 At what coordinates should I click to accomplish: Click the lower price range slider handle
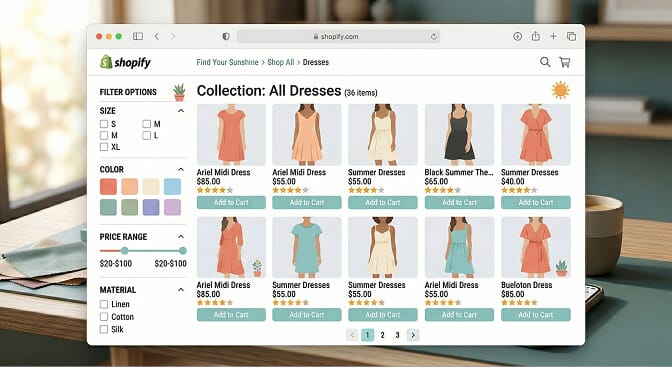point(124,250)
